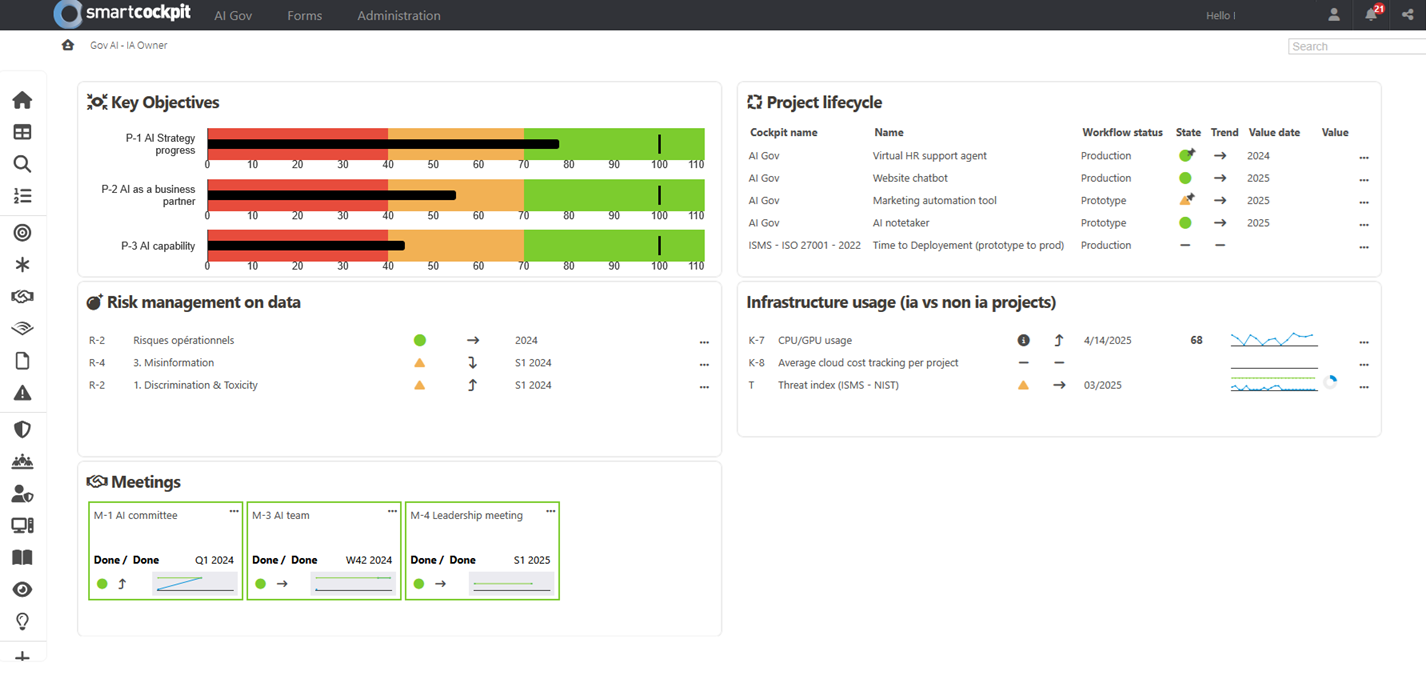
Task: Open three-dot menu on M-1 AI committee card
Action: pyautogui.click(x=234, y=511)
